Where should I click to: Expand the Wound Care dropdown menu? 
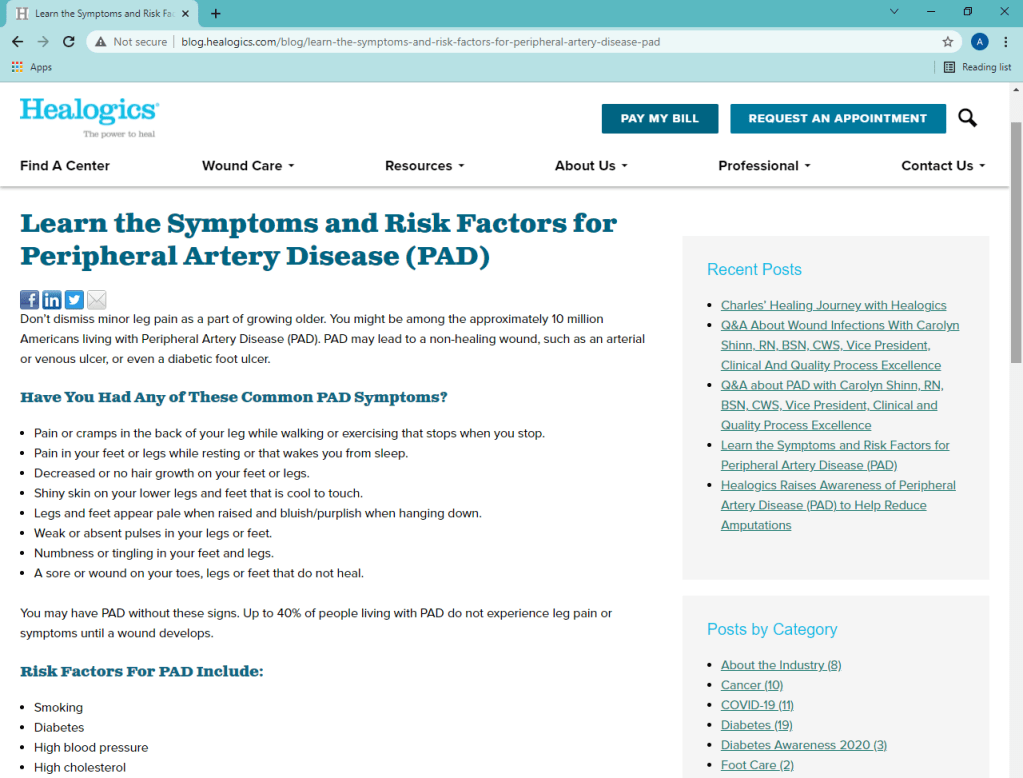[x=247, y=166]
